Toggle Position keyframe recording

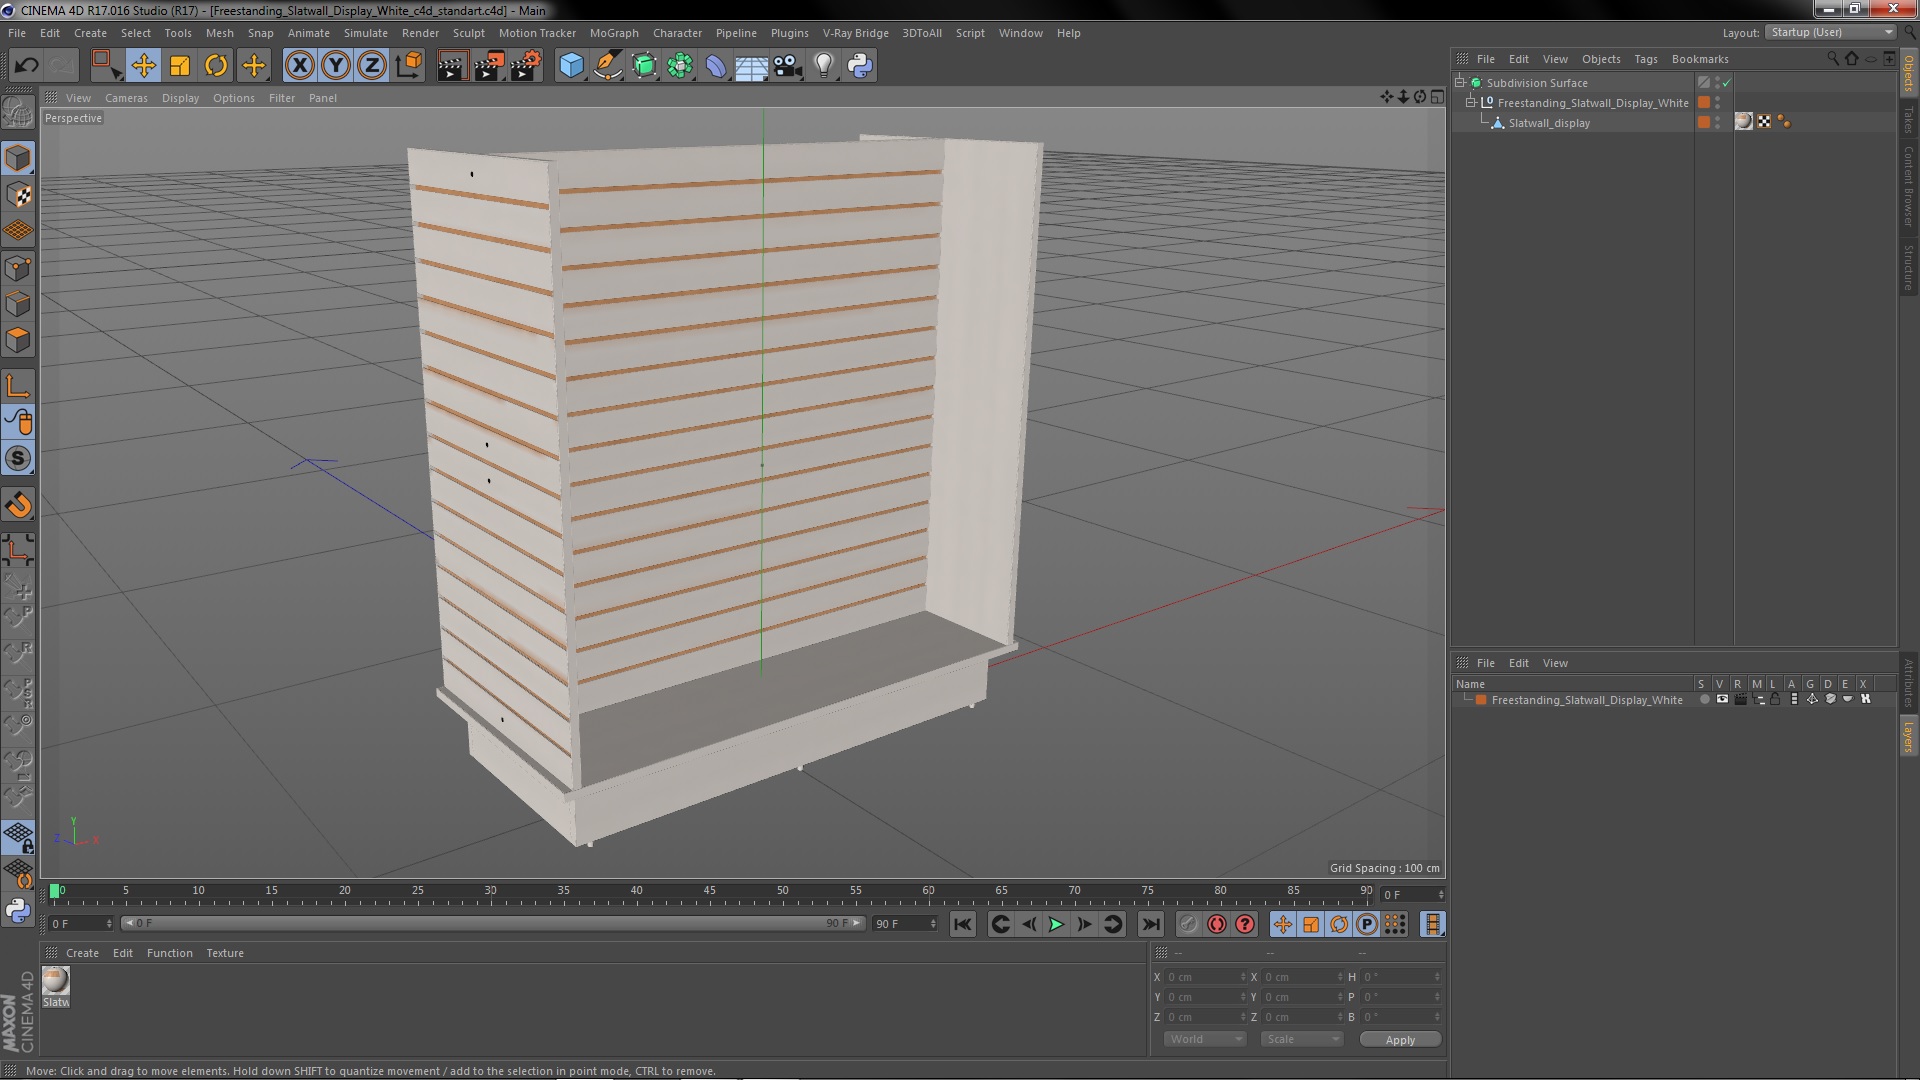(1283, 925)
